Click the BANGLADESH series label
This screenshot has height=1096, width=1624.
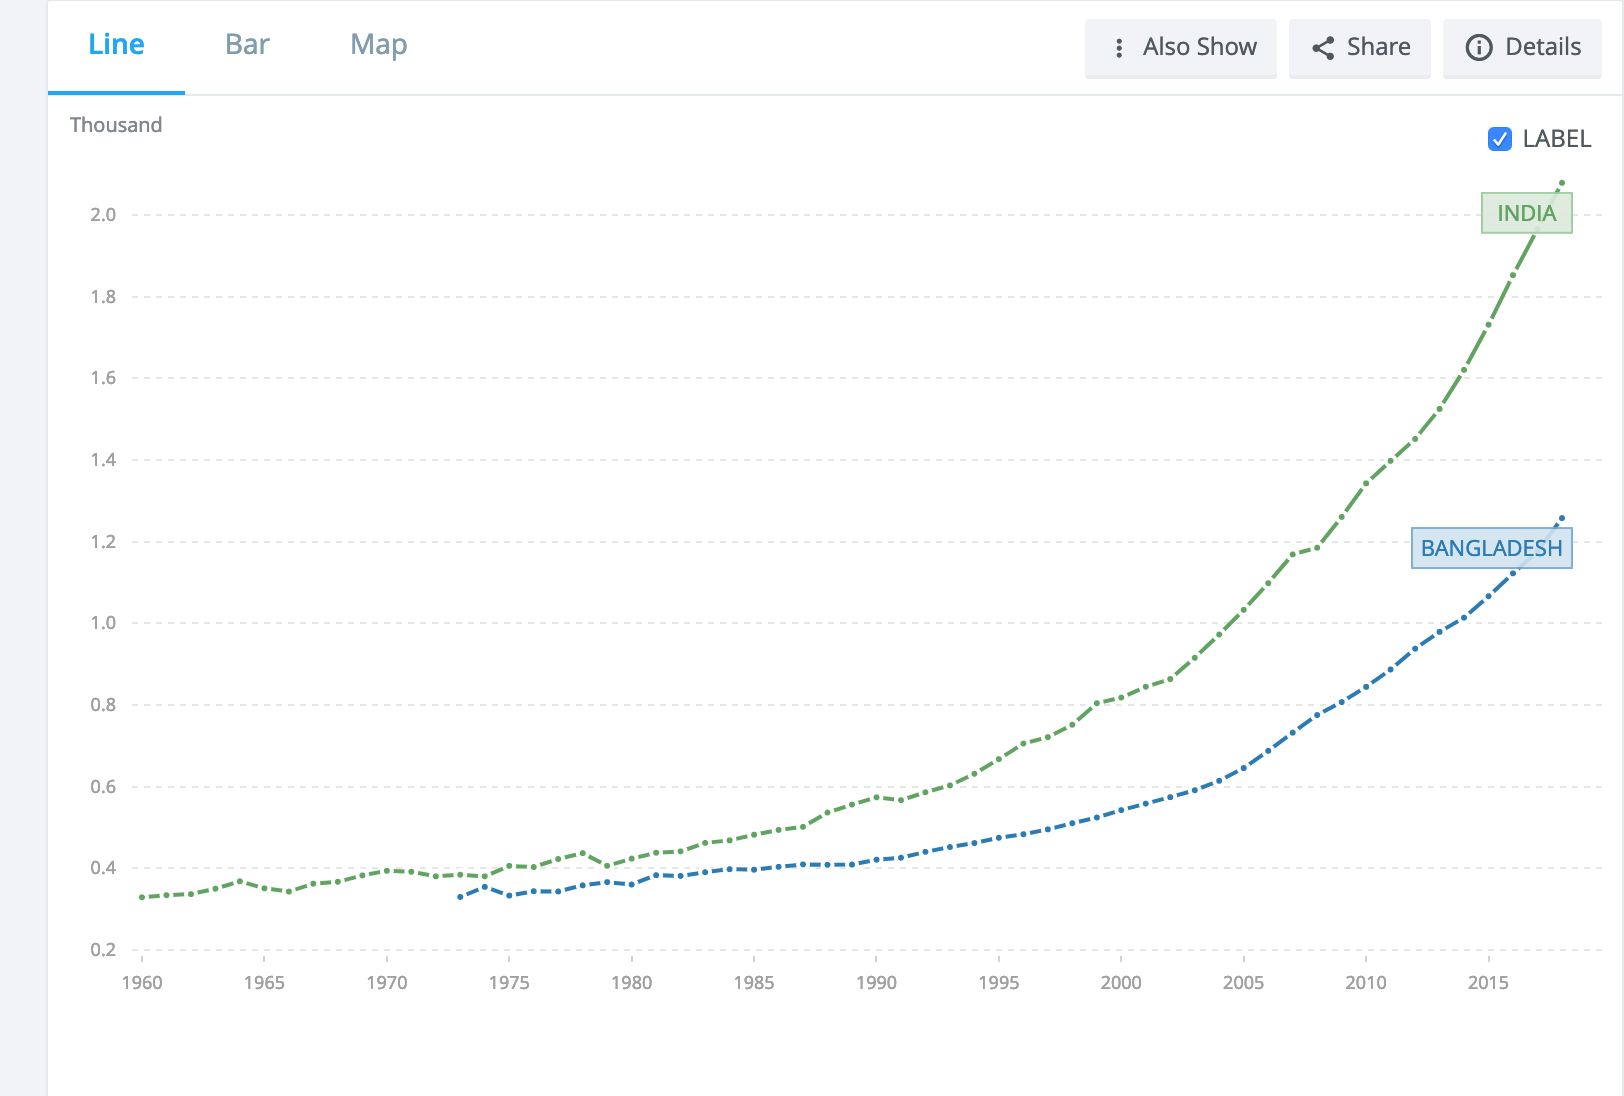(1491, 548)
